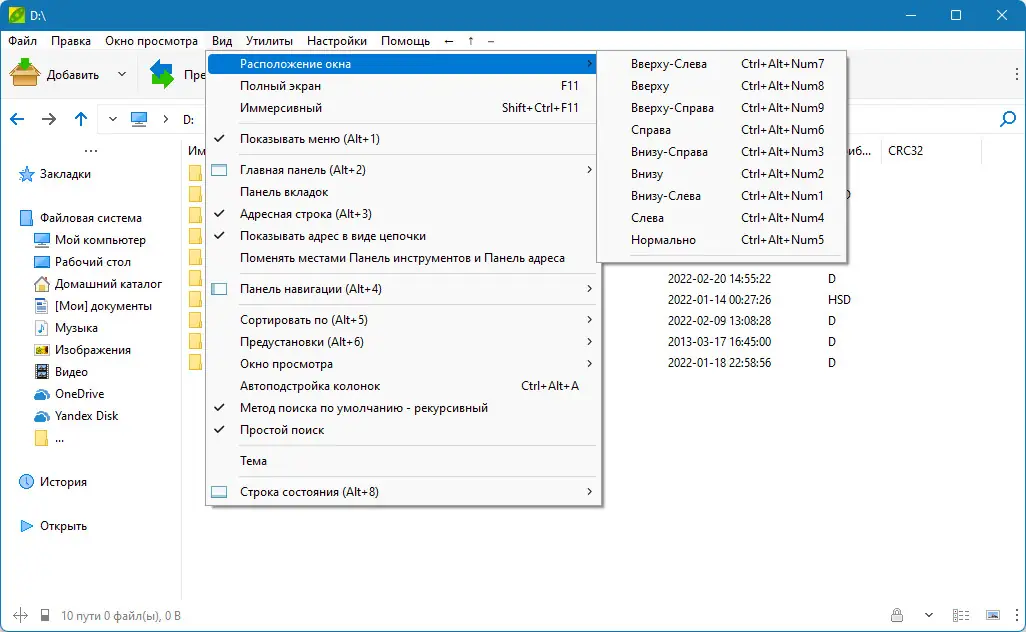1026x632 pixels.
Task: Go back with the left arrow
Action: [17, 119]
